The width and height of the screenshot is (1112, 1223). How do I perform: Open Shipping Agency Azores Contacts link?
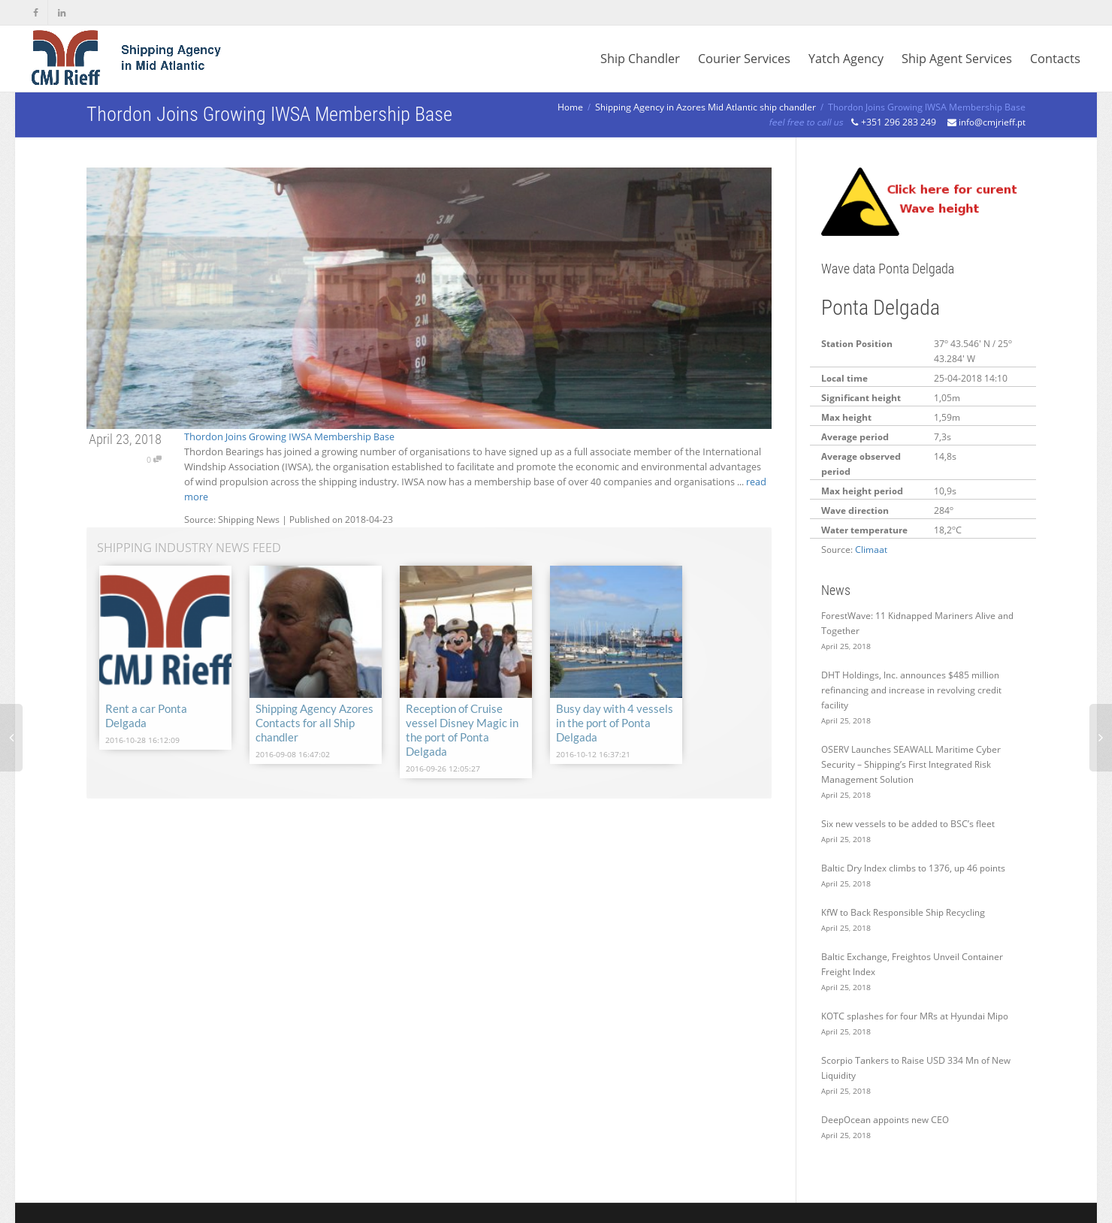tap(314, 723)
